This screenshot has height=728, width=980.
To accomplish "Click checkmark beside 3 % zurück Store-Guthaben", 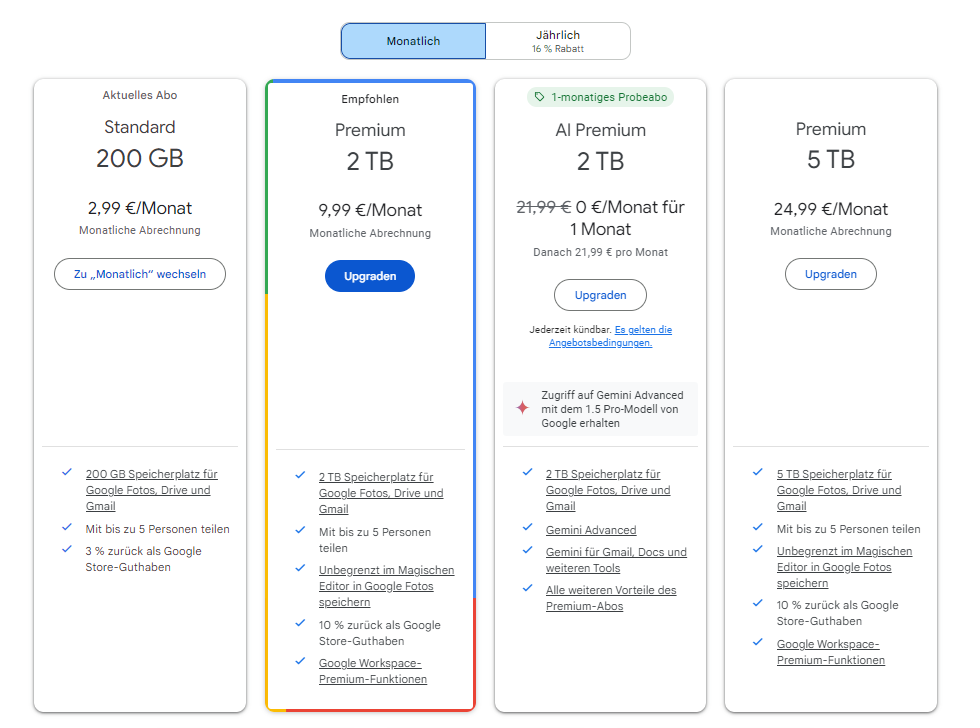I will pos(67,549).
